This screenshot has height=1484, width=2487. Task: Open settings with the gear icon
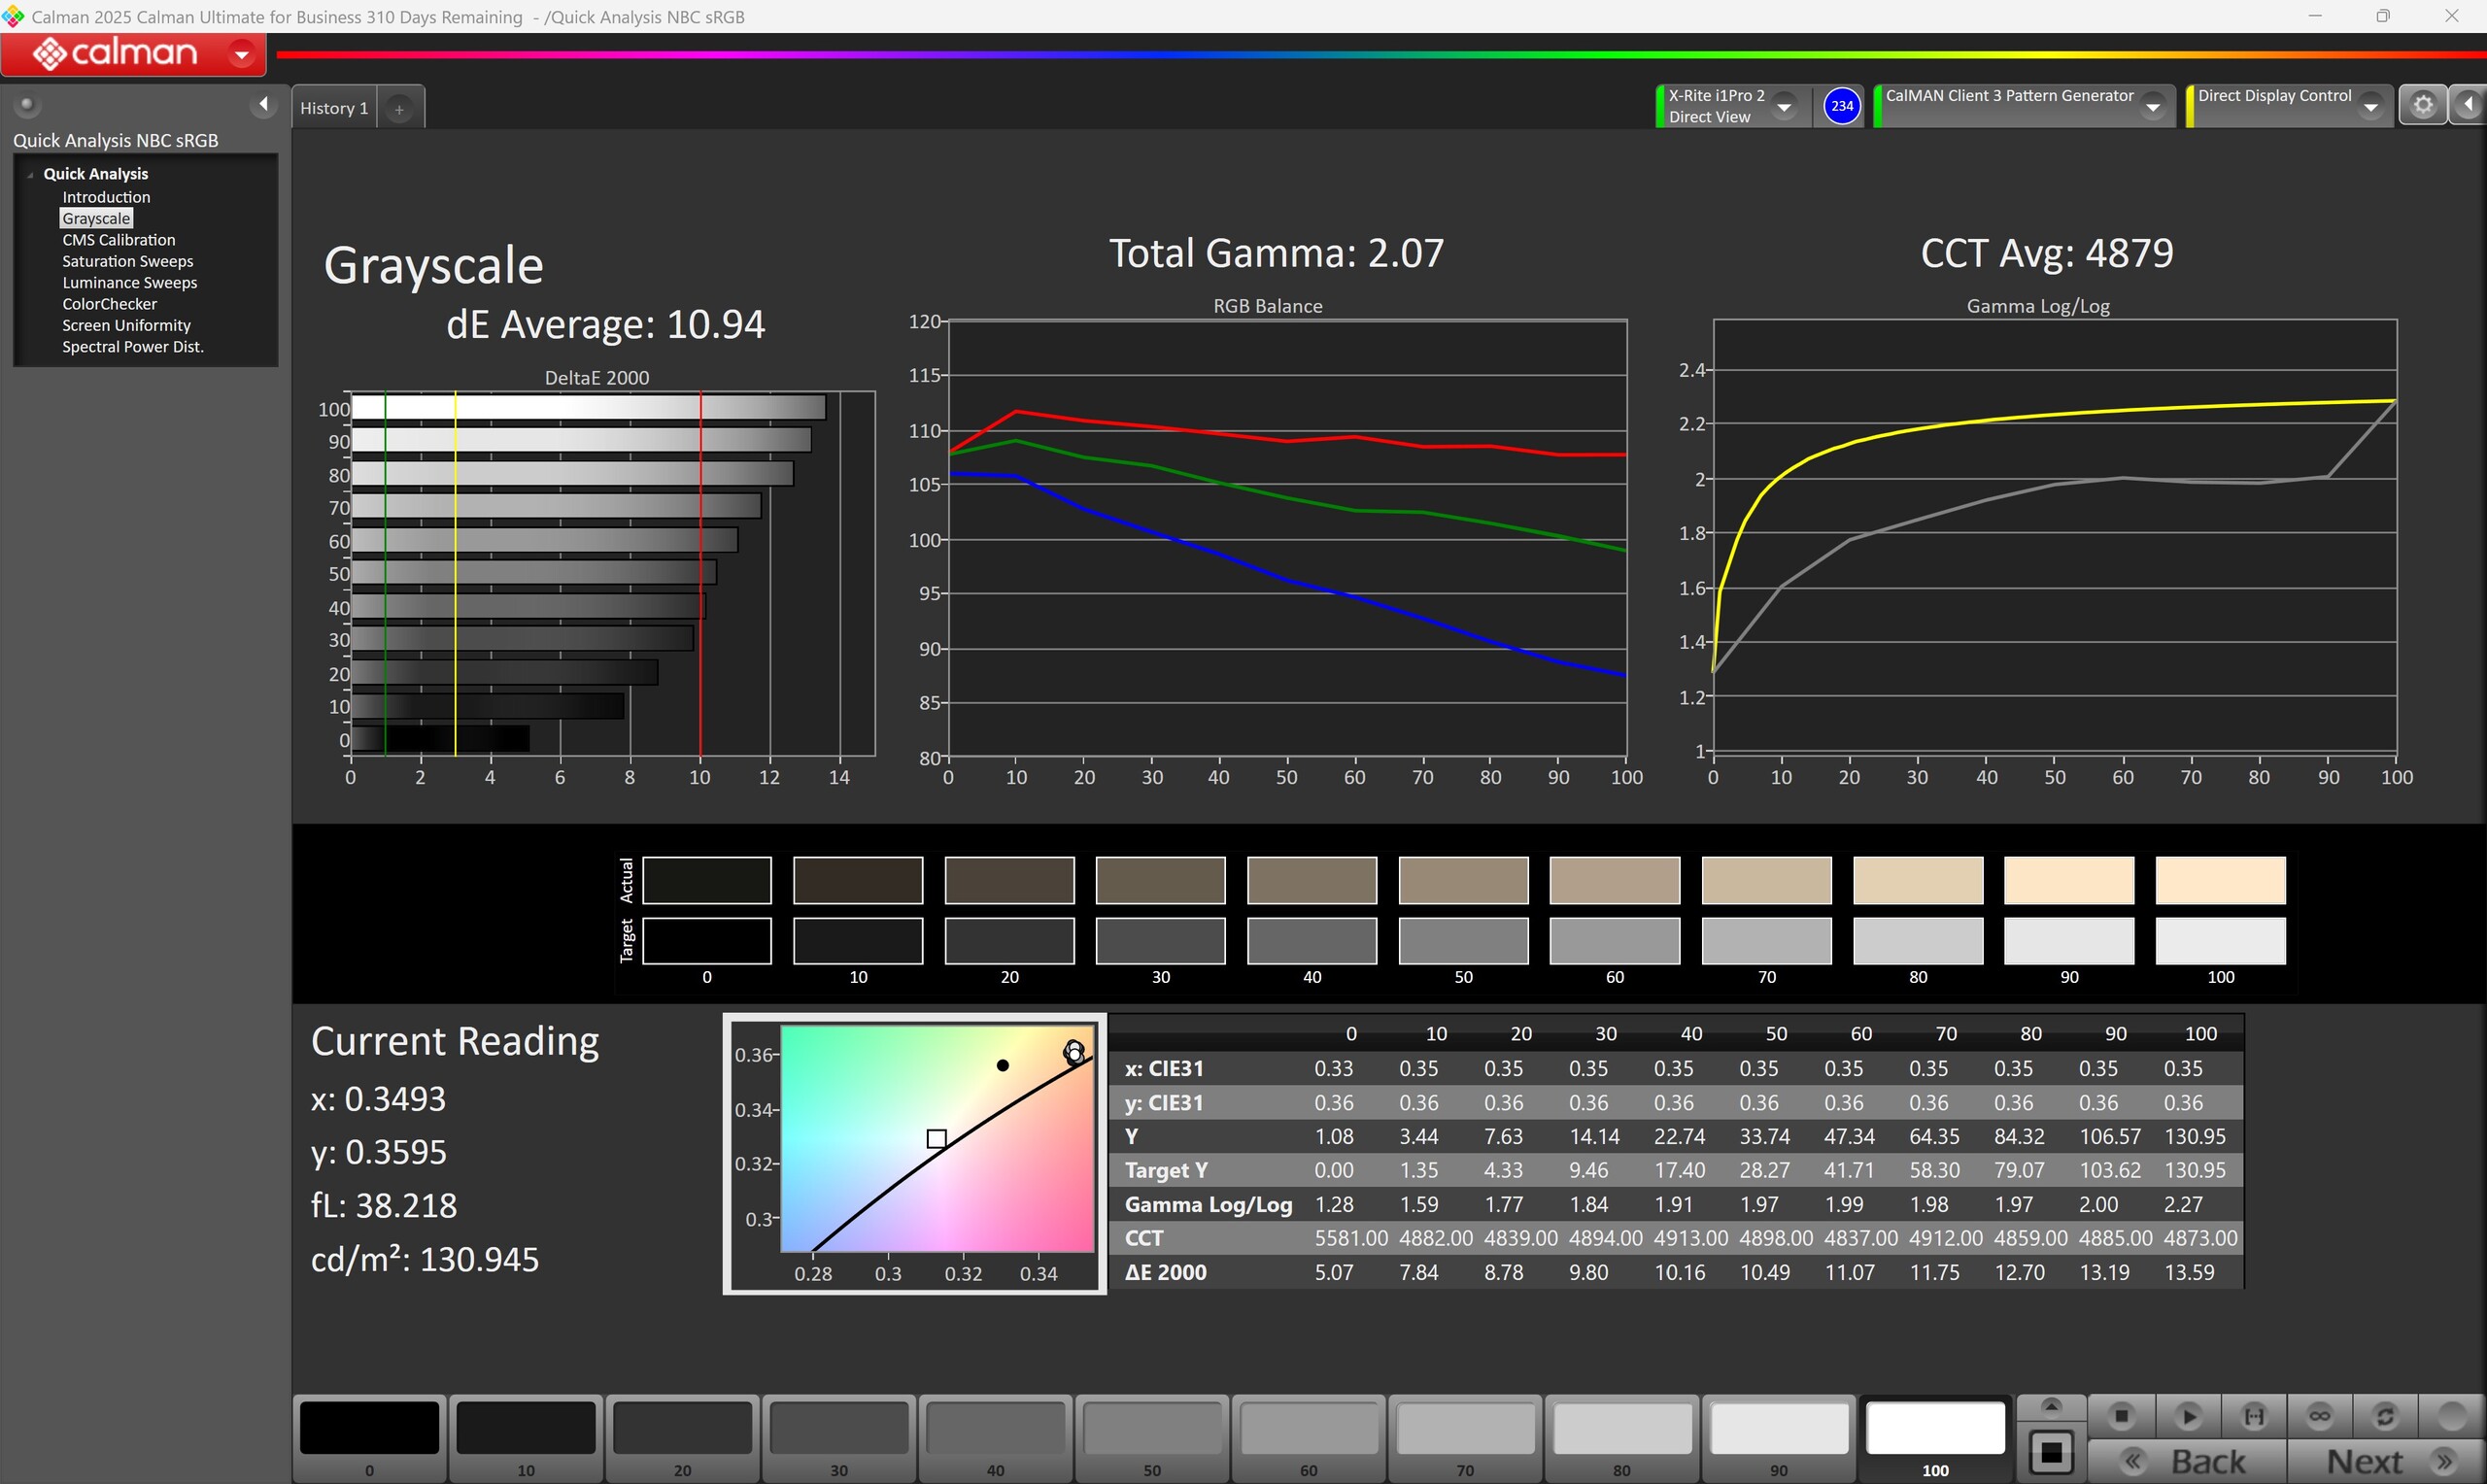click(2422, 105)
